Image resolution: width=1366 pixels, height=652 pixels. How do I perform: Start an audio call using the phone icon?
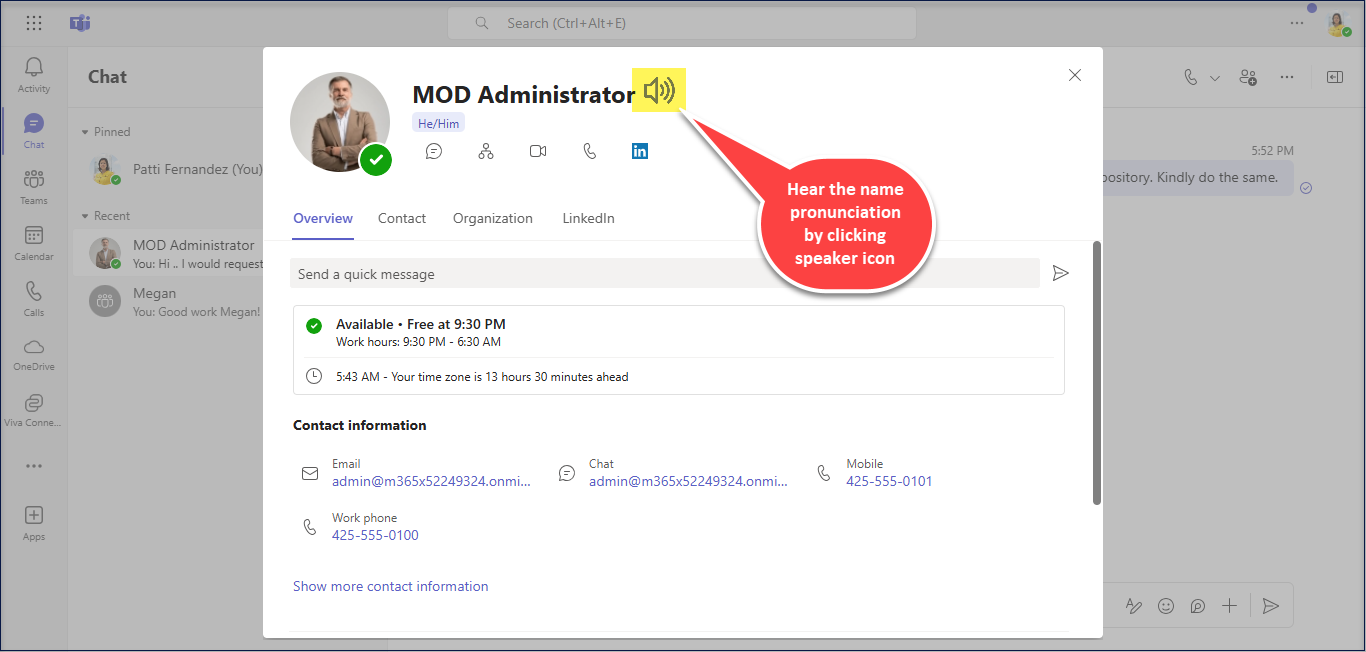point(589,150)
